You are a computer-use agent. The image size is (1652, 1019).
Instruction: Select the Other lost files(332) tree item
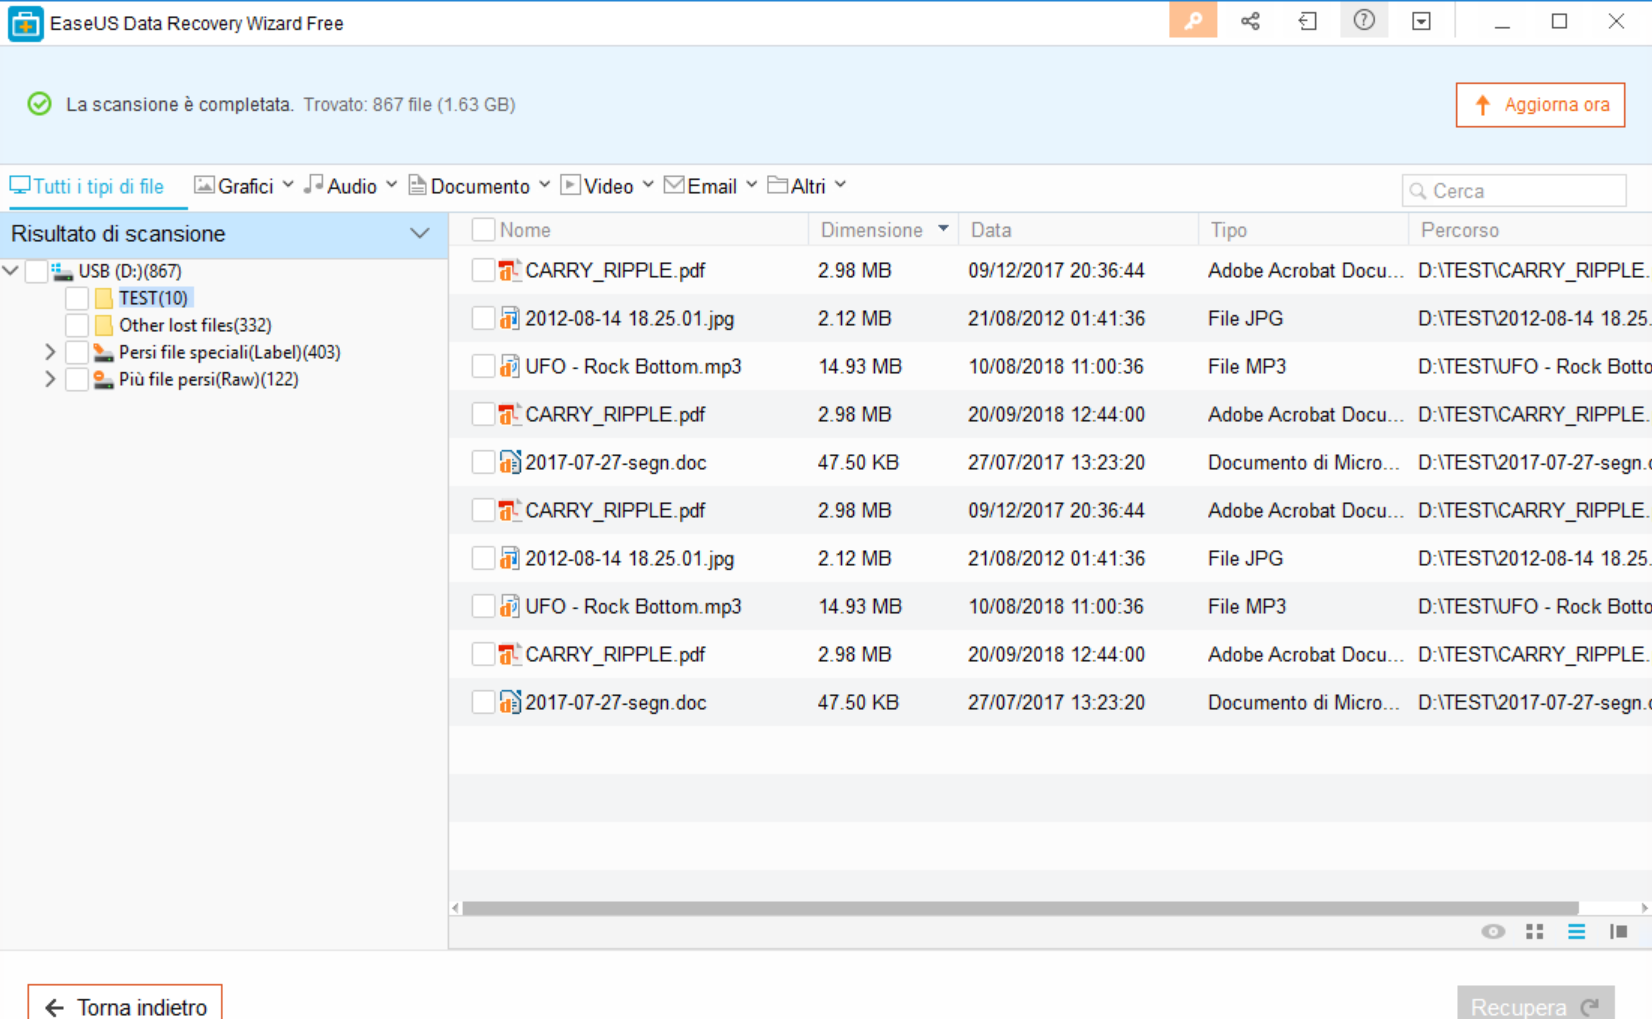tap(195, 325)
